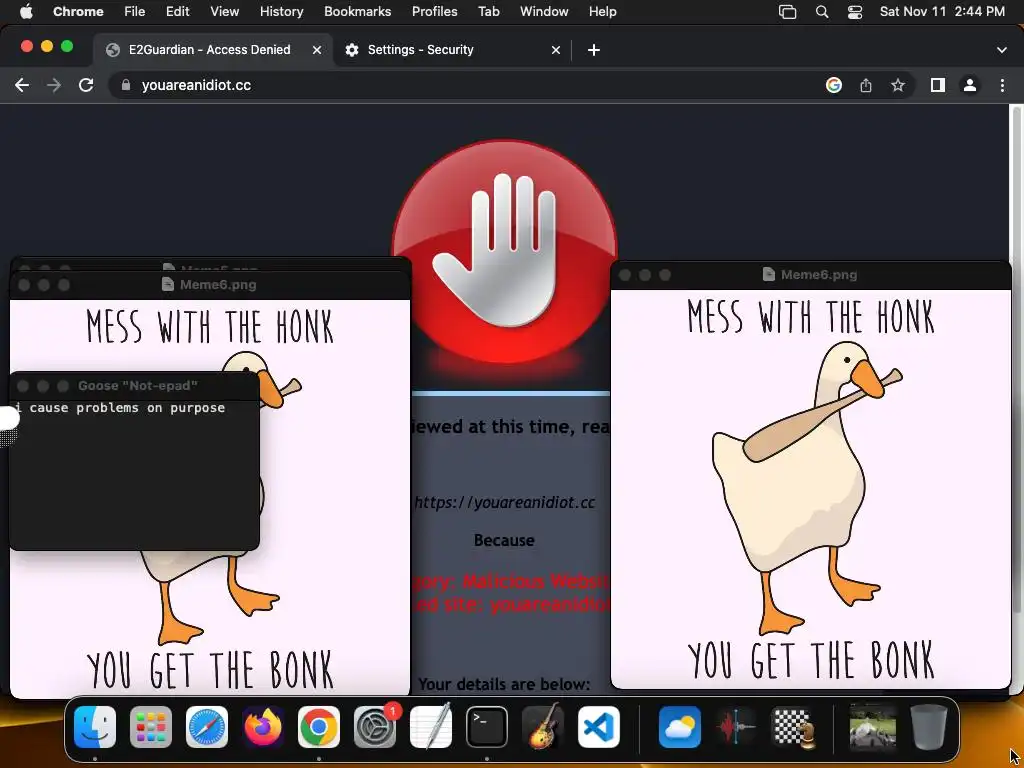
Task: Open the Weather app from the Dock
Action: [680, 727]
